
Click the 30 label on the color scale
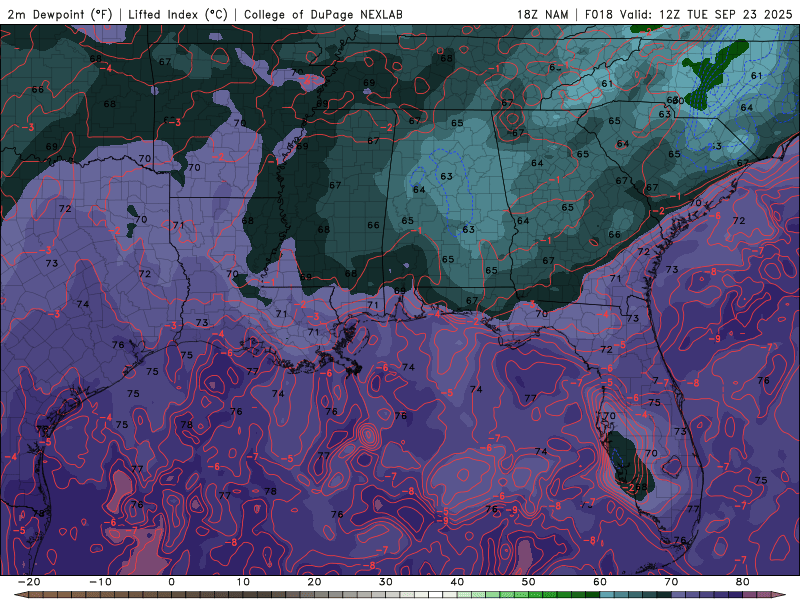(386, 582)
